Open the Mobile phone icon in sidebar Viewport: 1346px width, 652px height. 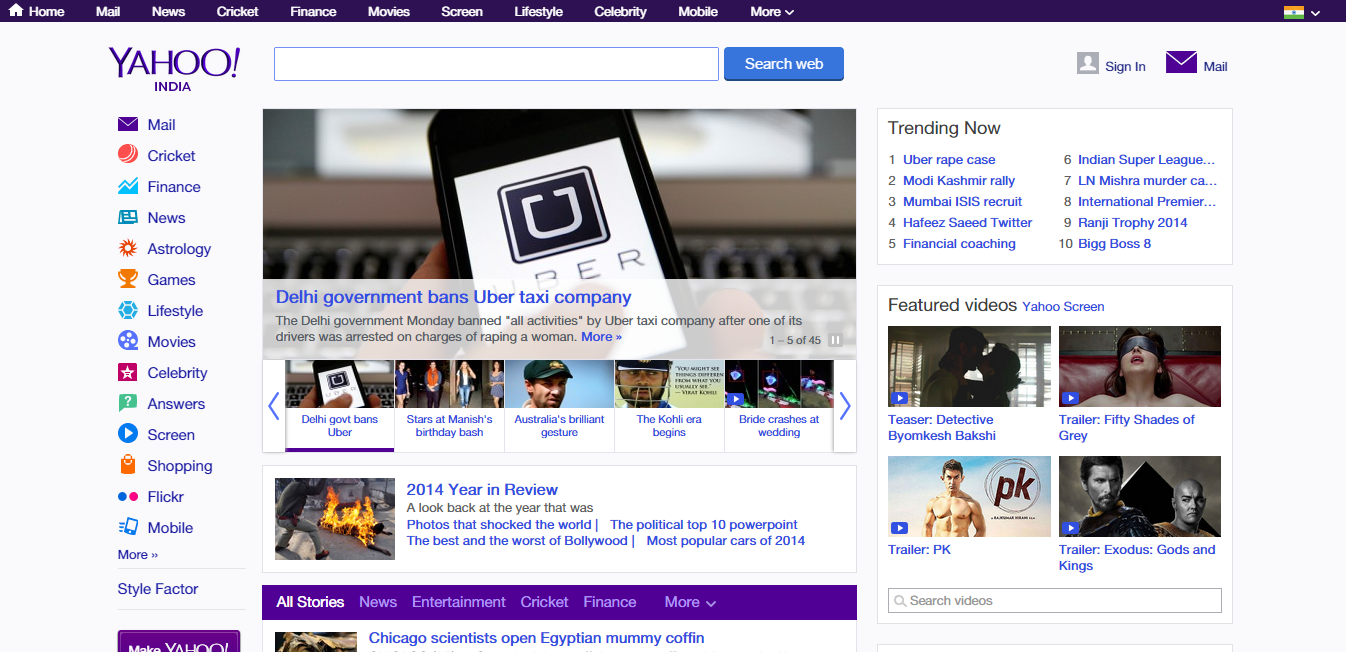128,527
